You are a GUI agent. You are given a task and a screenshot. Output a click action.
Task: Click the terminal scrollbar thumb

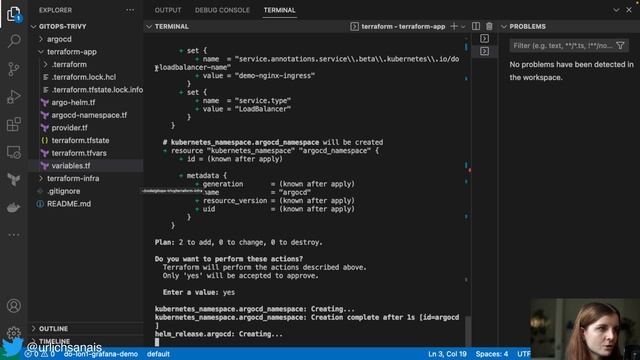[x=468, y=331]
